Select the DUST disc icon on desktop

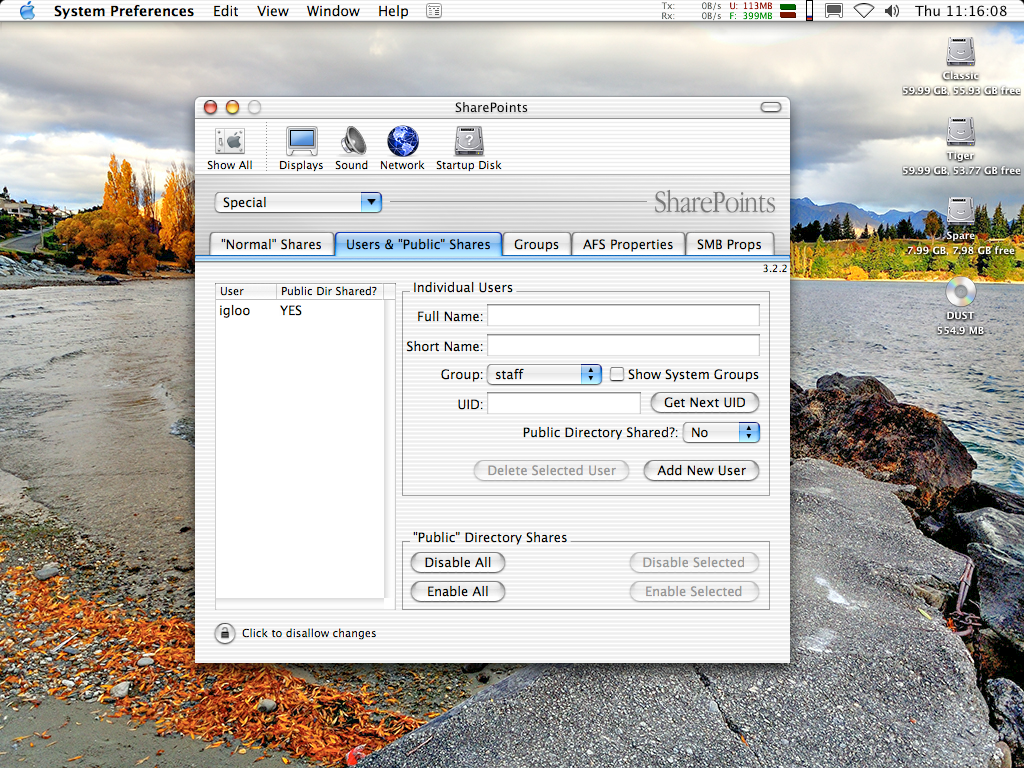[x=961, y=292]
